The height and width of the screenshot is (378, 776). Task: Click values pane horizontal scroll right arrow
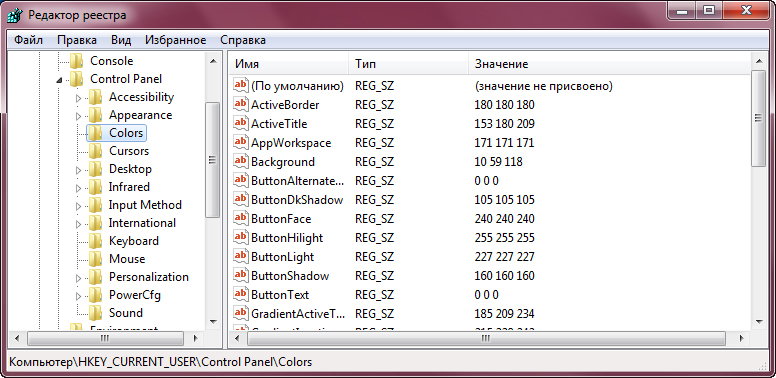click(x=742, y=338)
